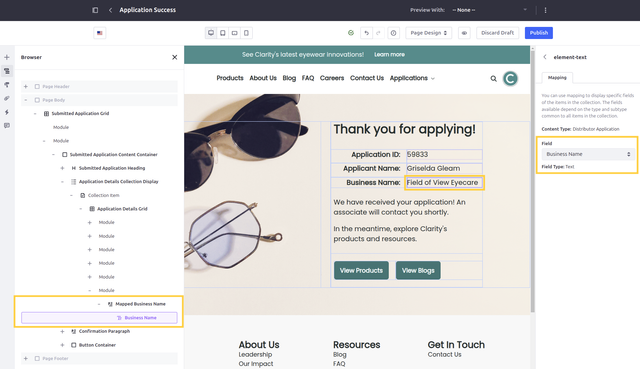Expand the Page Header tree node
Viewport: 640px width, 369px height.
[26, 87]
